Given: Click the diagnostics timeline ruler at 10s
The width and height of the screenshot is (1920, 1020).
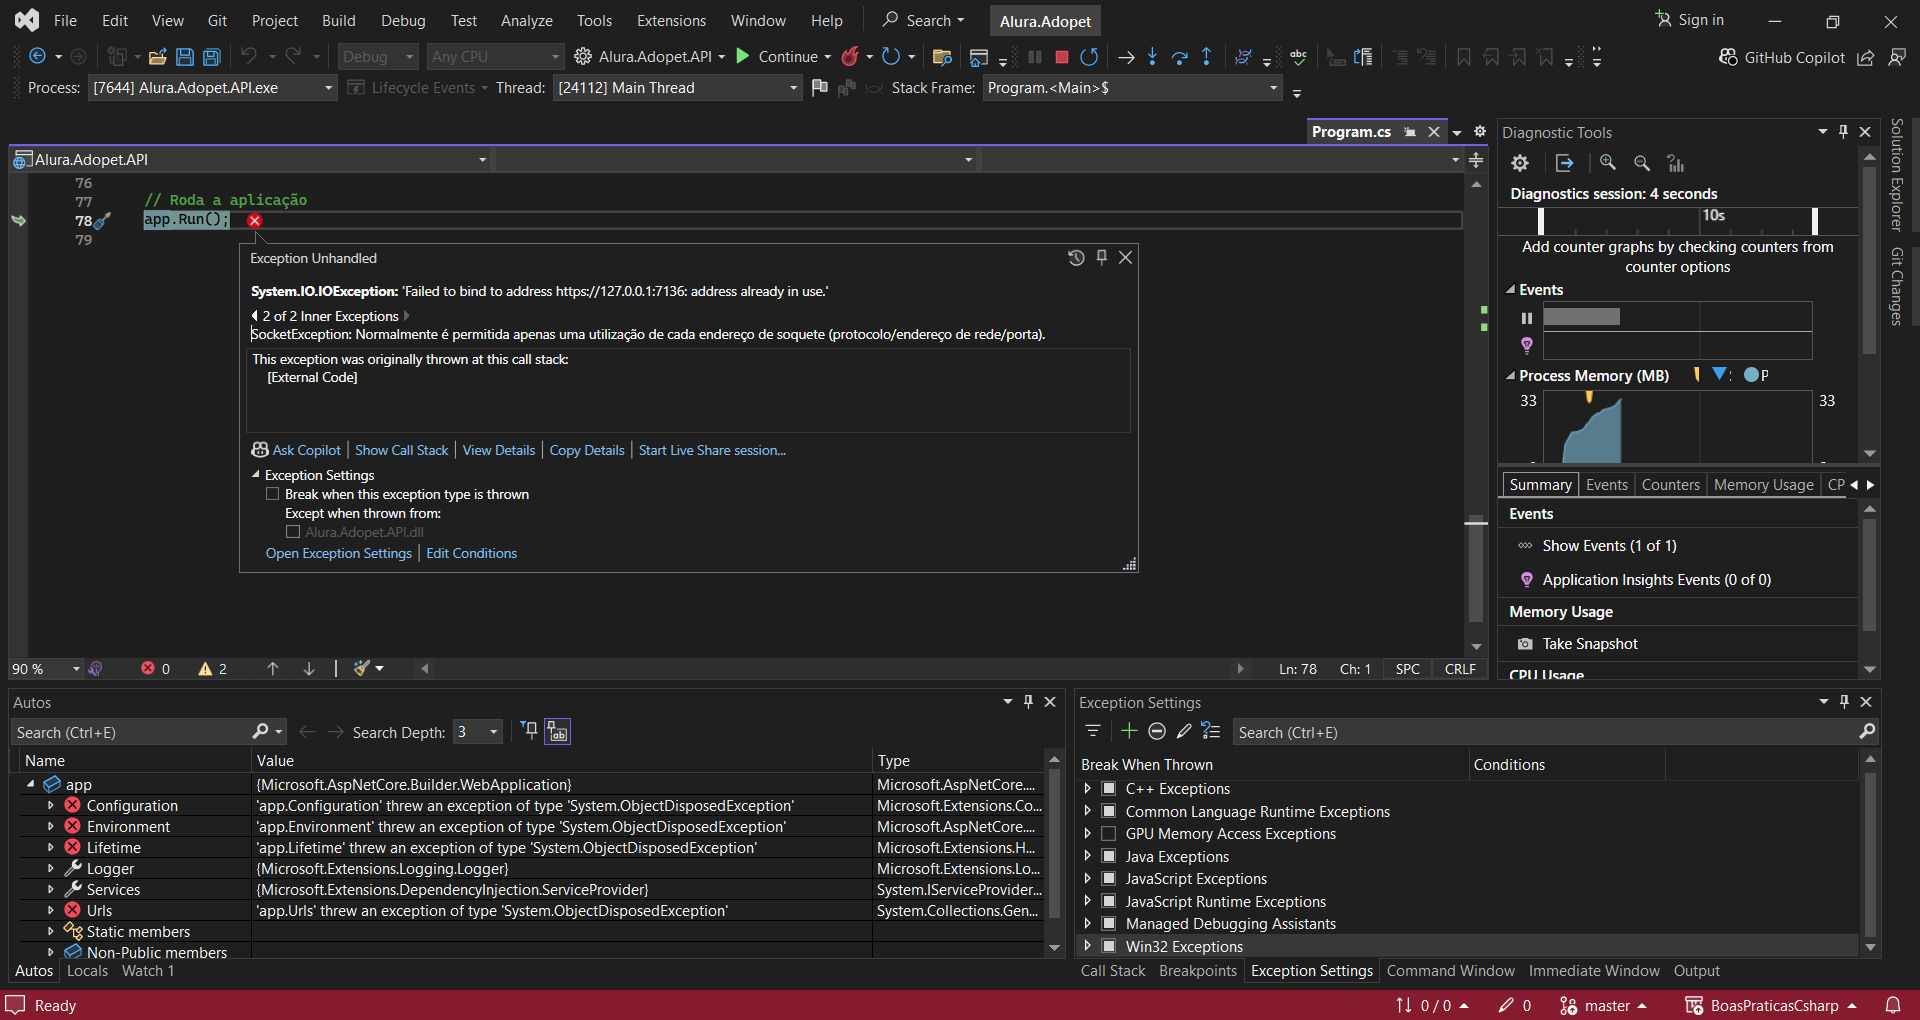Looking at the screenshot, I should pyautogui.click(x=1714, y=215).
